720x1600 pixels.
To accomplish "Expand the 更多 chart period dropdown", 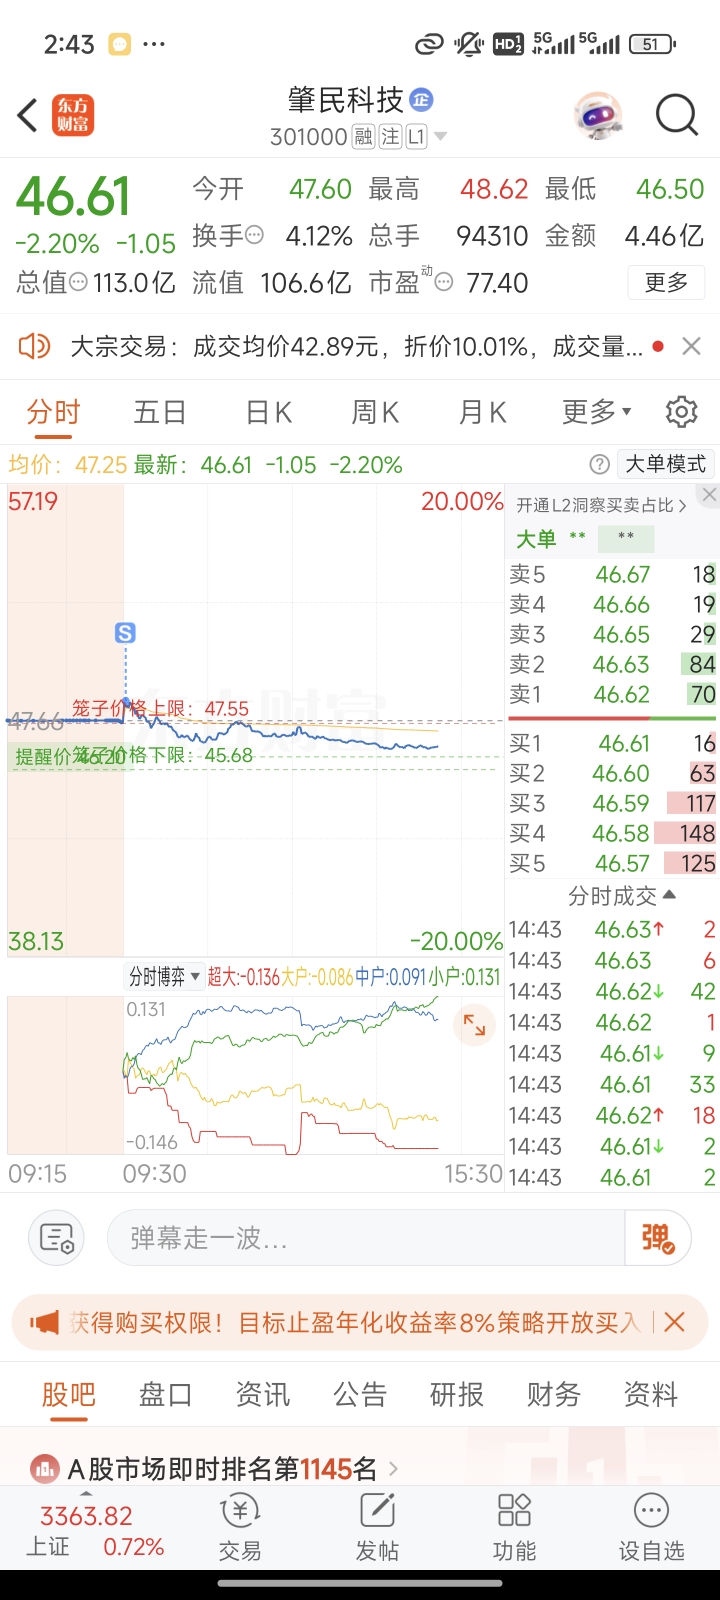I will [597, 411].
